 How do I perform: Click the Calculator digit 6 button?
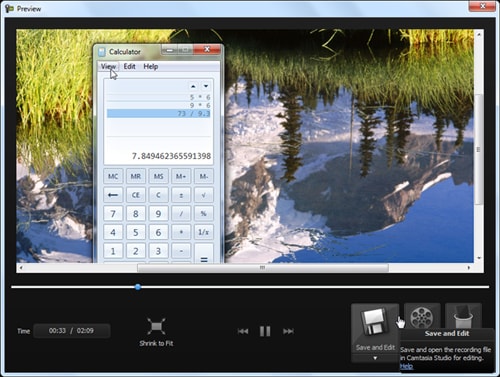tap(158, 232)
